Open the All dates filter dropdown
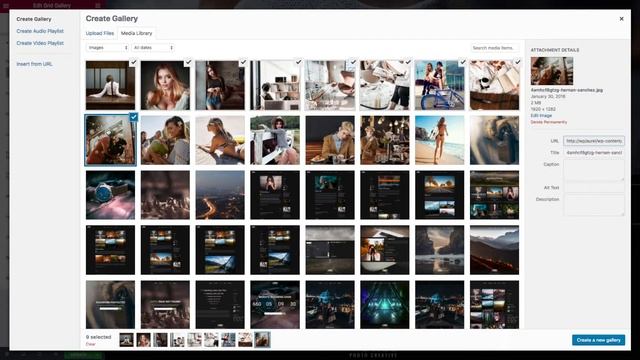Image resolution: width=640 pixels, height=360 pixels. tap(153, 48)
